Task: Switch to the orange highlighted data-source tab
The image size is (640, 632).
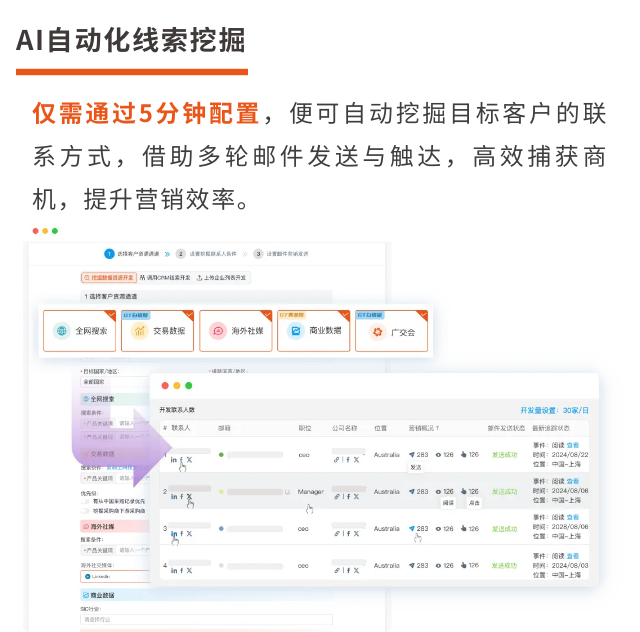Action: (109, 278)
